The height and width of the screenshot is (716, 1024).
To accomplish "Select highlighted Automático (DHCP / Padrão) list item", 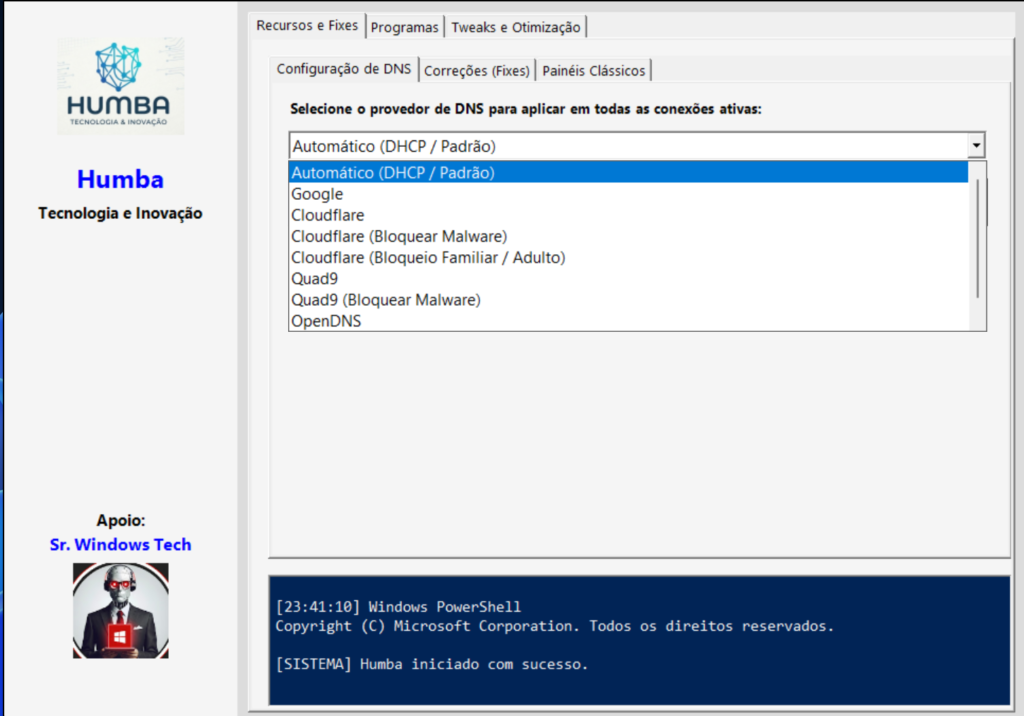I will (393, 172).
